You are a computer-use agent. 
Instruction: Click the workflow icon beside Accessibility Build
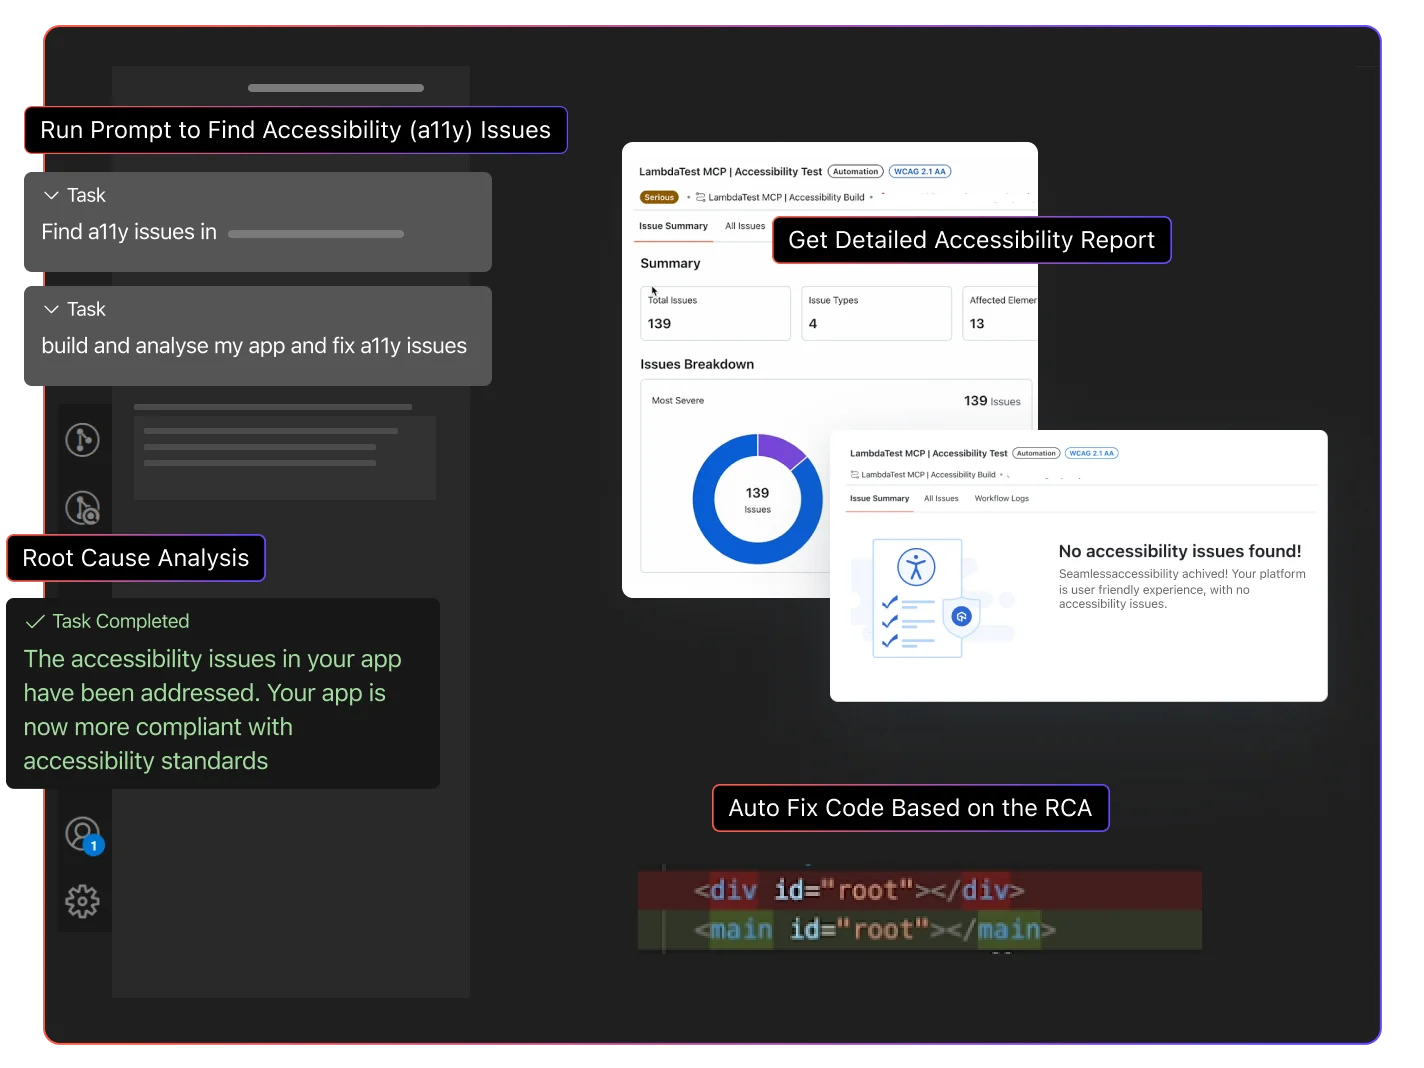click(x=703, y=197)
